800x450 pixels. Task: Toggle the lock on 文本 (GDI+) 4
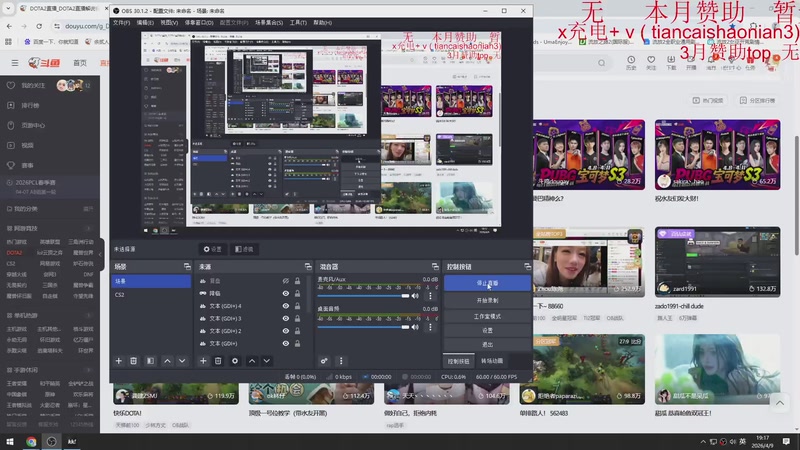pos(297,306)
